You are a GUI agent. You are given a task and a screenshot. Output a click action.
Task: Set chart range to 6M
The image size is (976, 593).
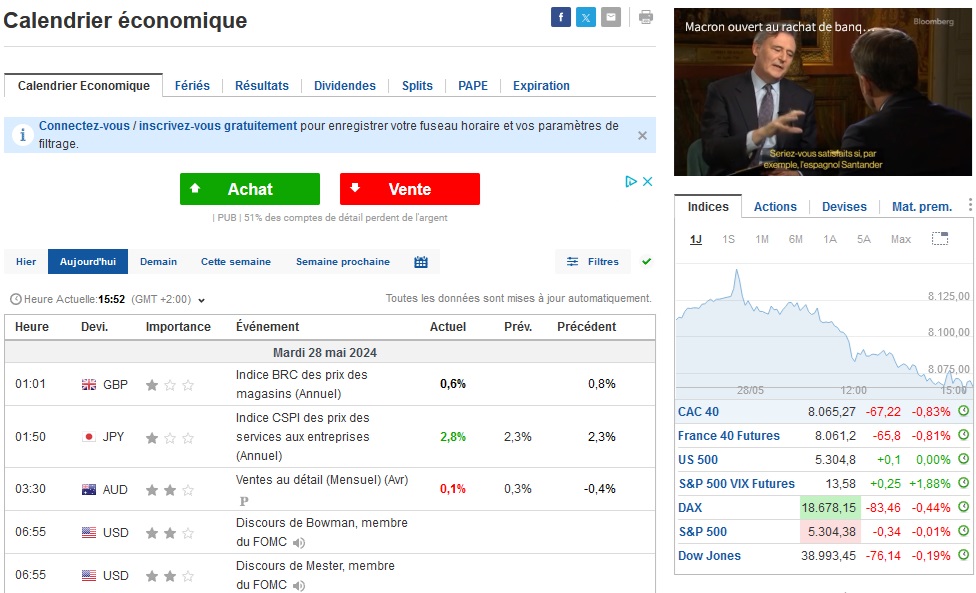[x=795, y=239]
